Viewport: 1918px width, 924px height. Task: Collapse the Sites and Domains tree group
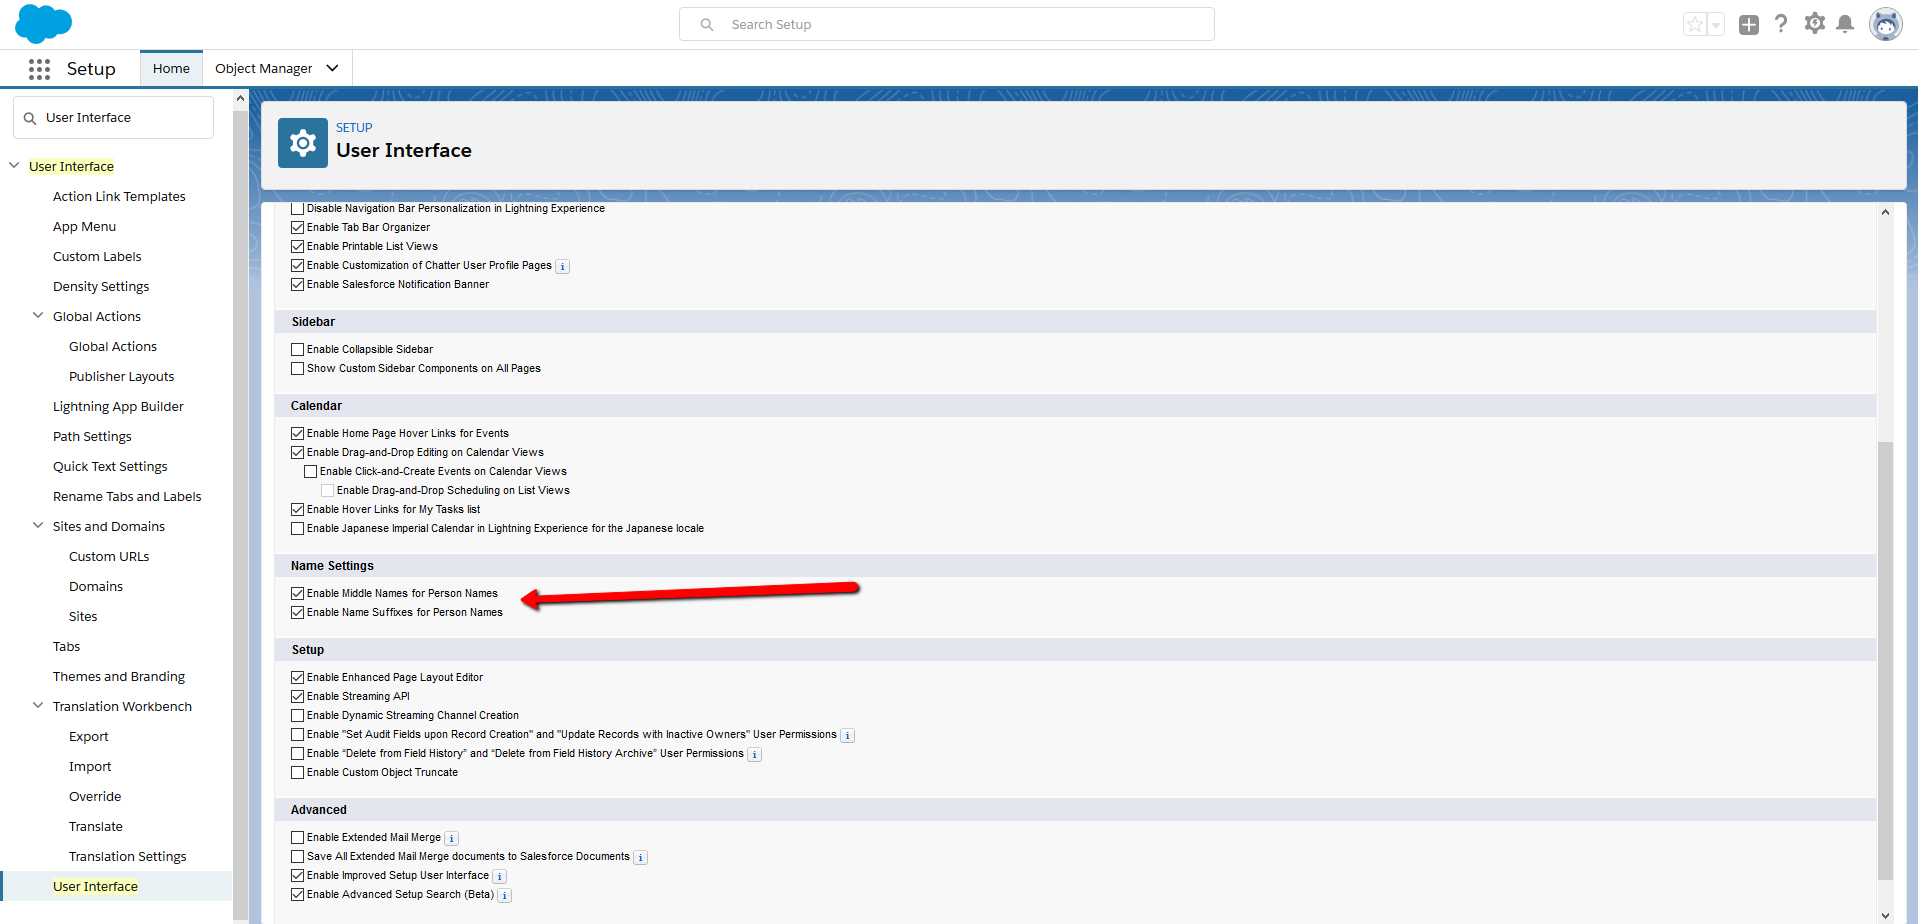tap(38, 526)
